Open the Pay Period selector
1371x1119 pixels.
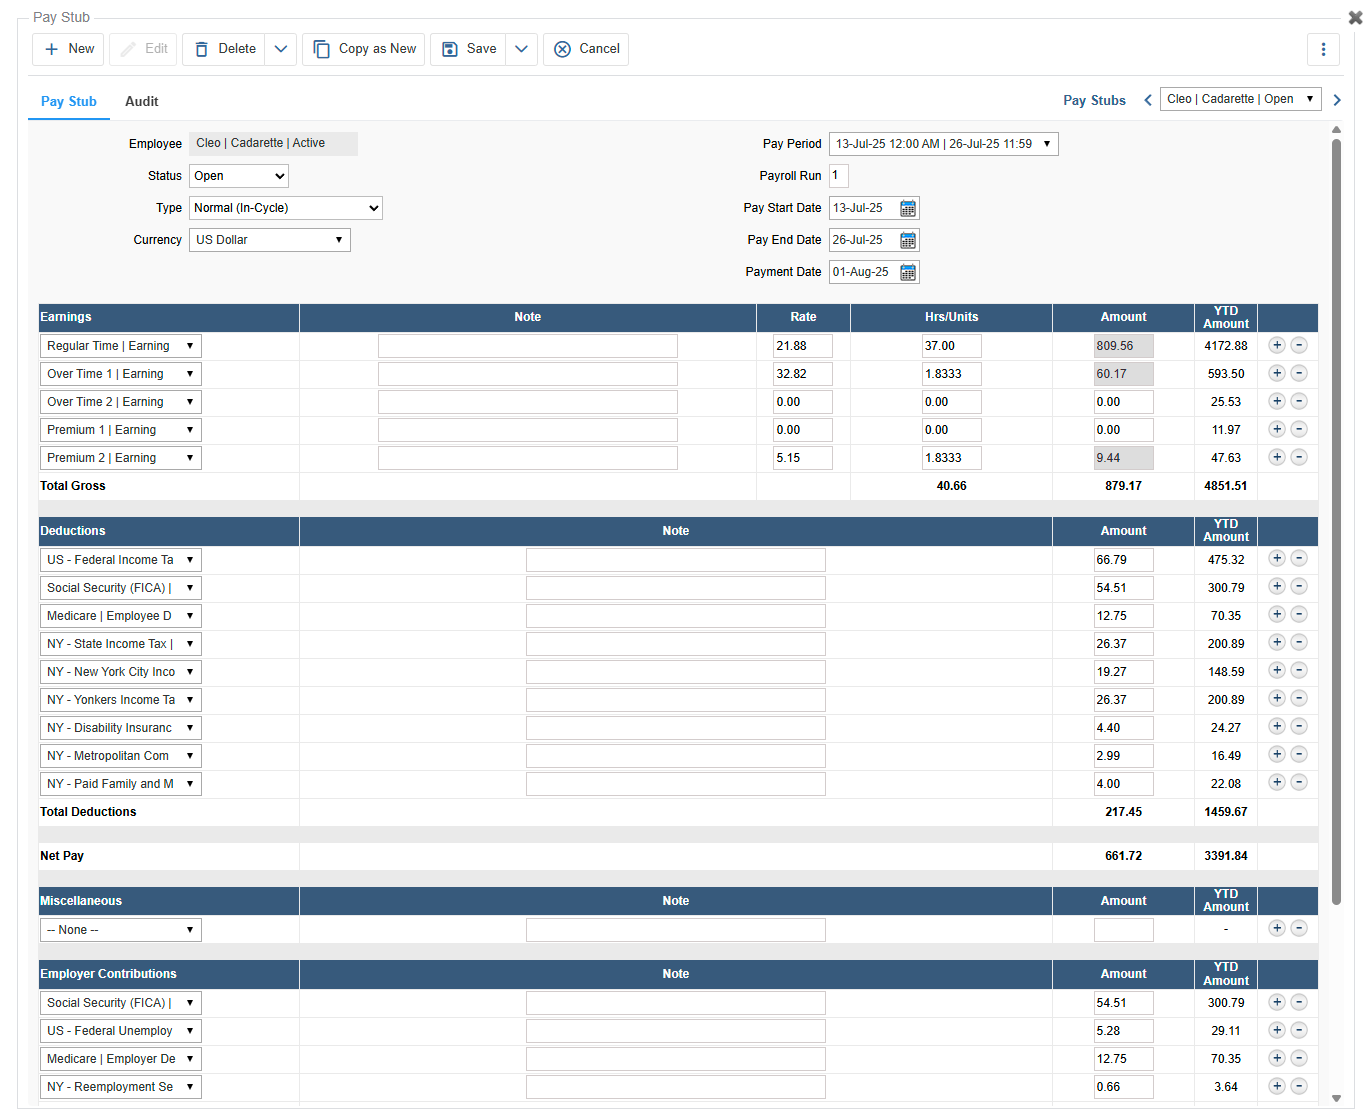point(941,143)
